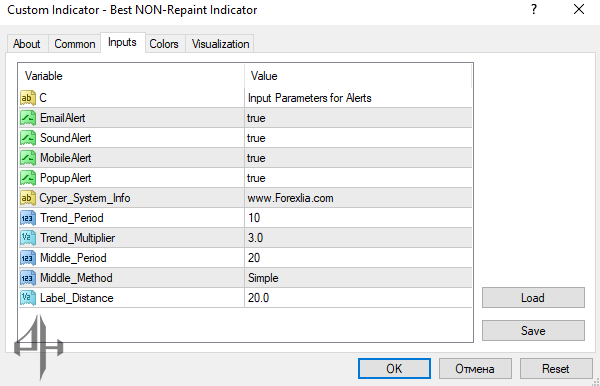Click the Reset button

tap(556, 369)
